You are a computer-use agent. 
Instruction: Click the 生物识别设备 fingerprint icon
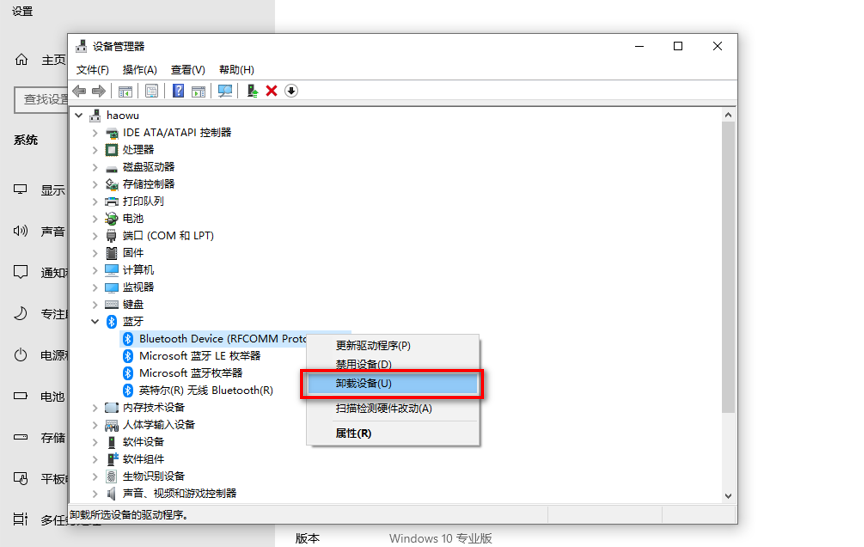(x=111, y=476)
